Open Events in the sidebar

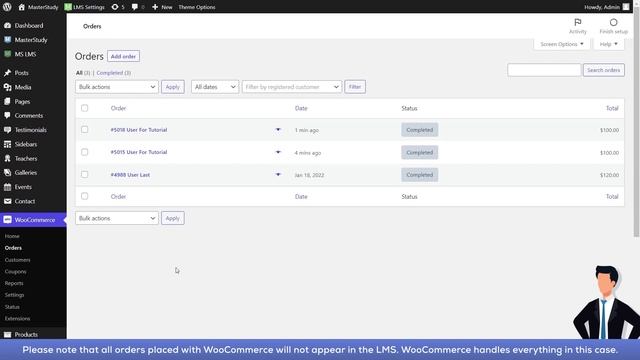pos(23,187)
